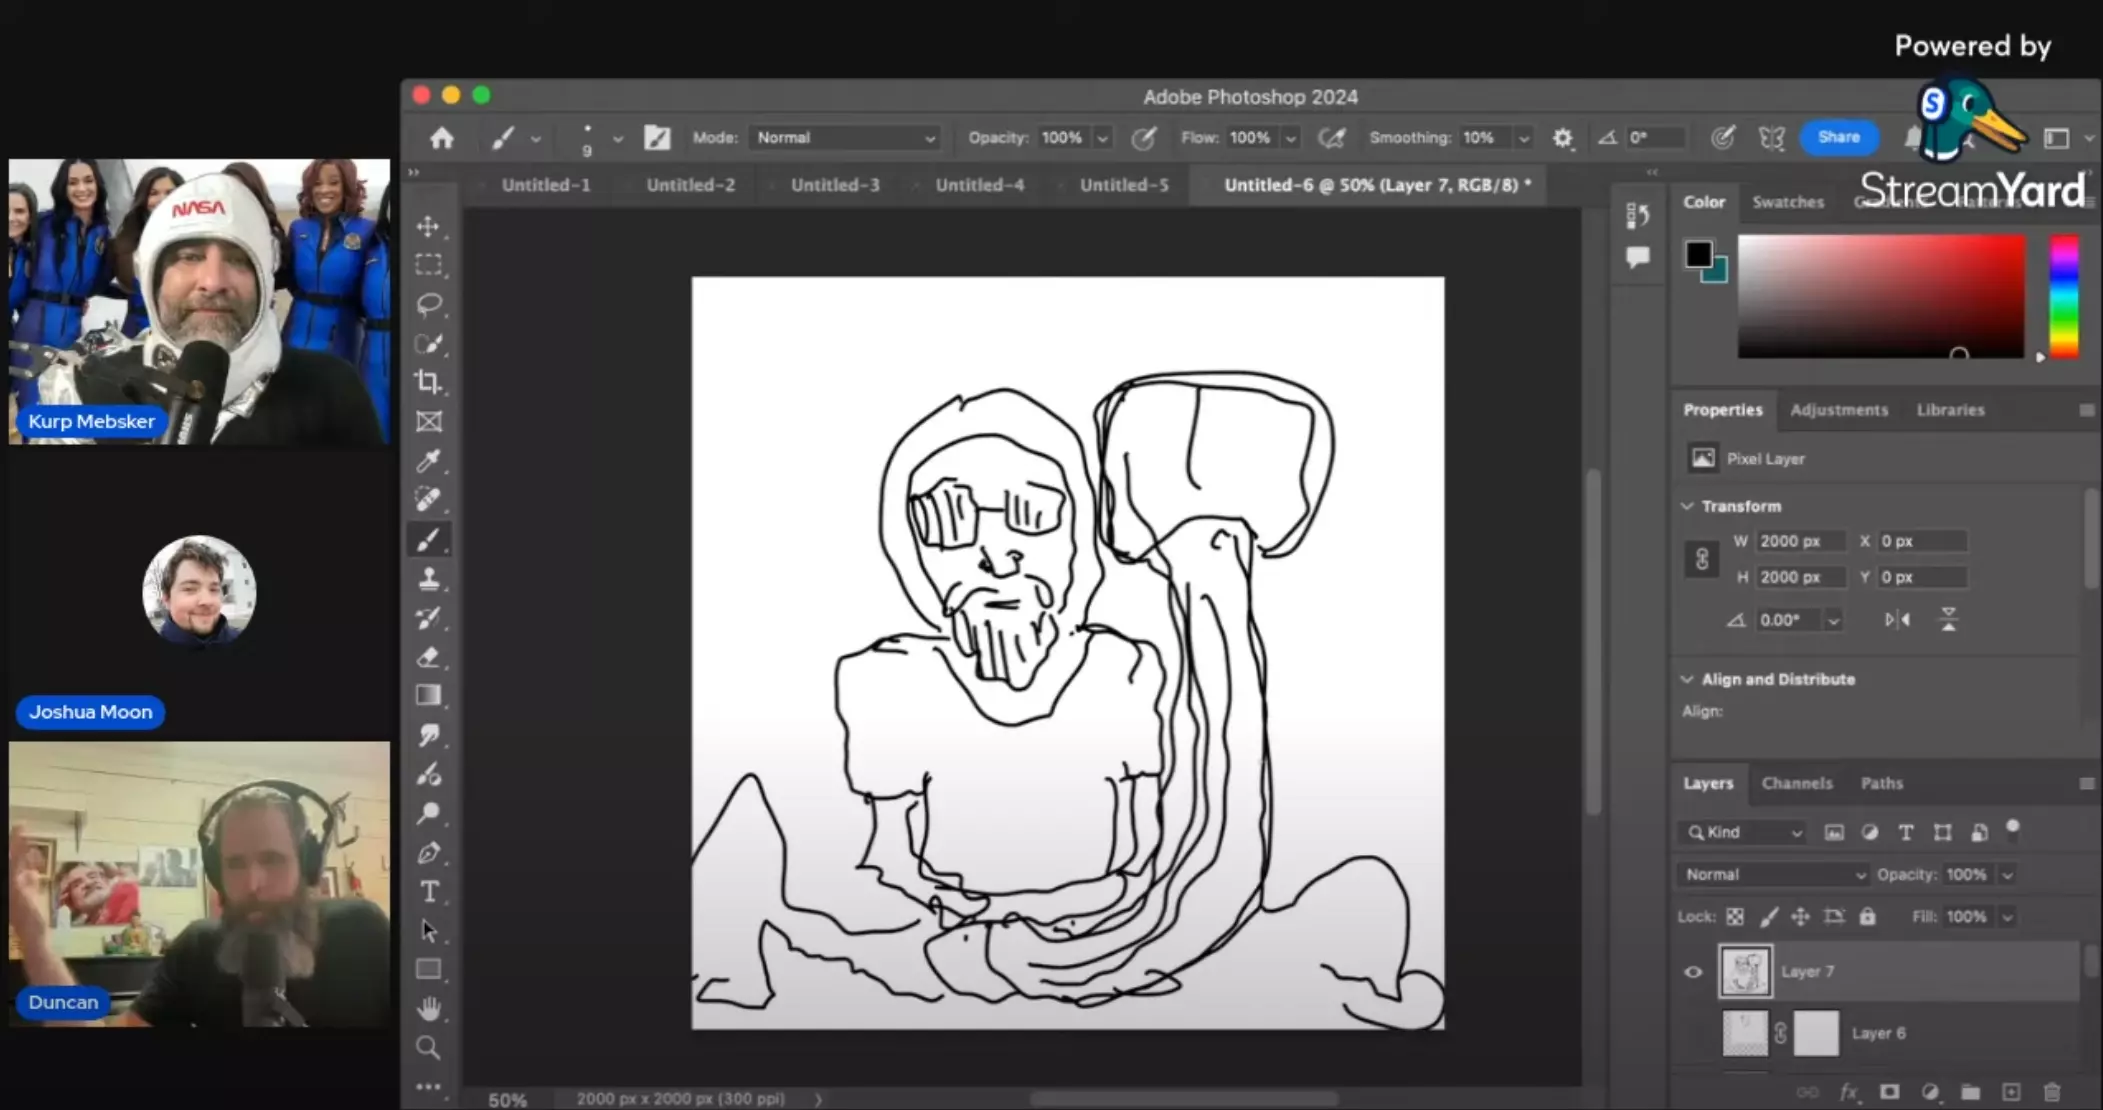
Task: Select the Gradient tool
Action: point(428,696)
